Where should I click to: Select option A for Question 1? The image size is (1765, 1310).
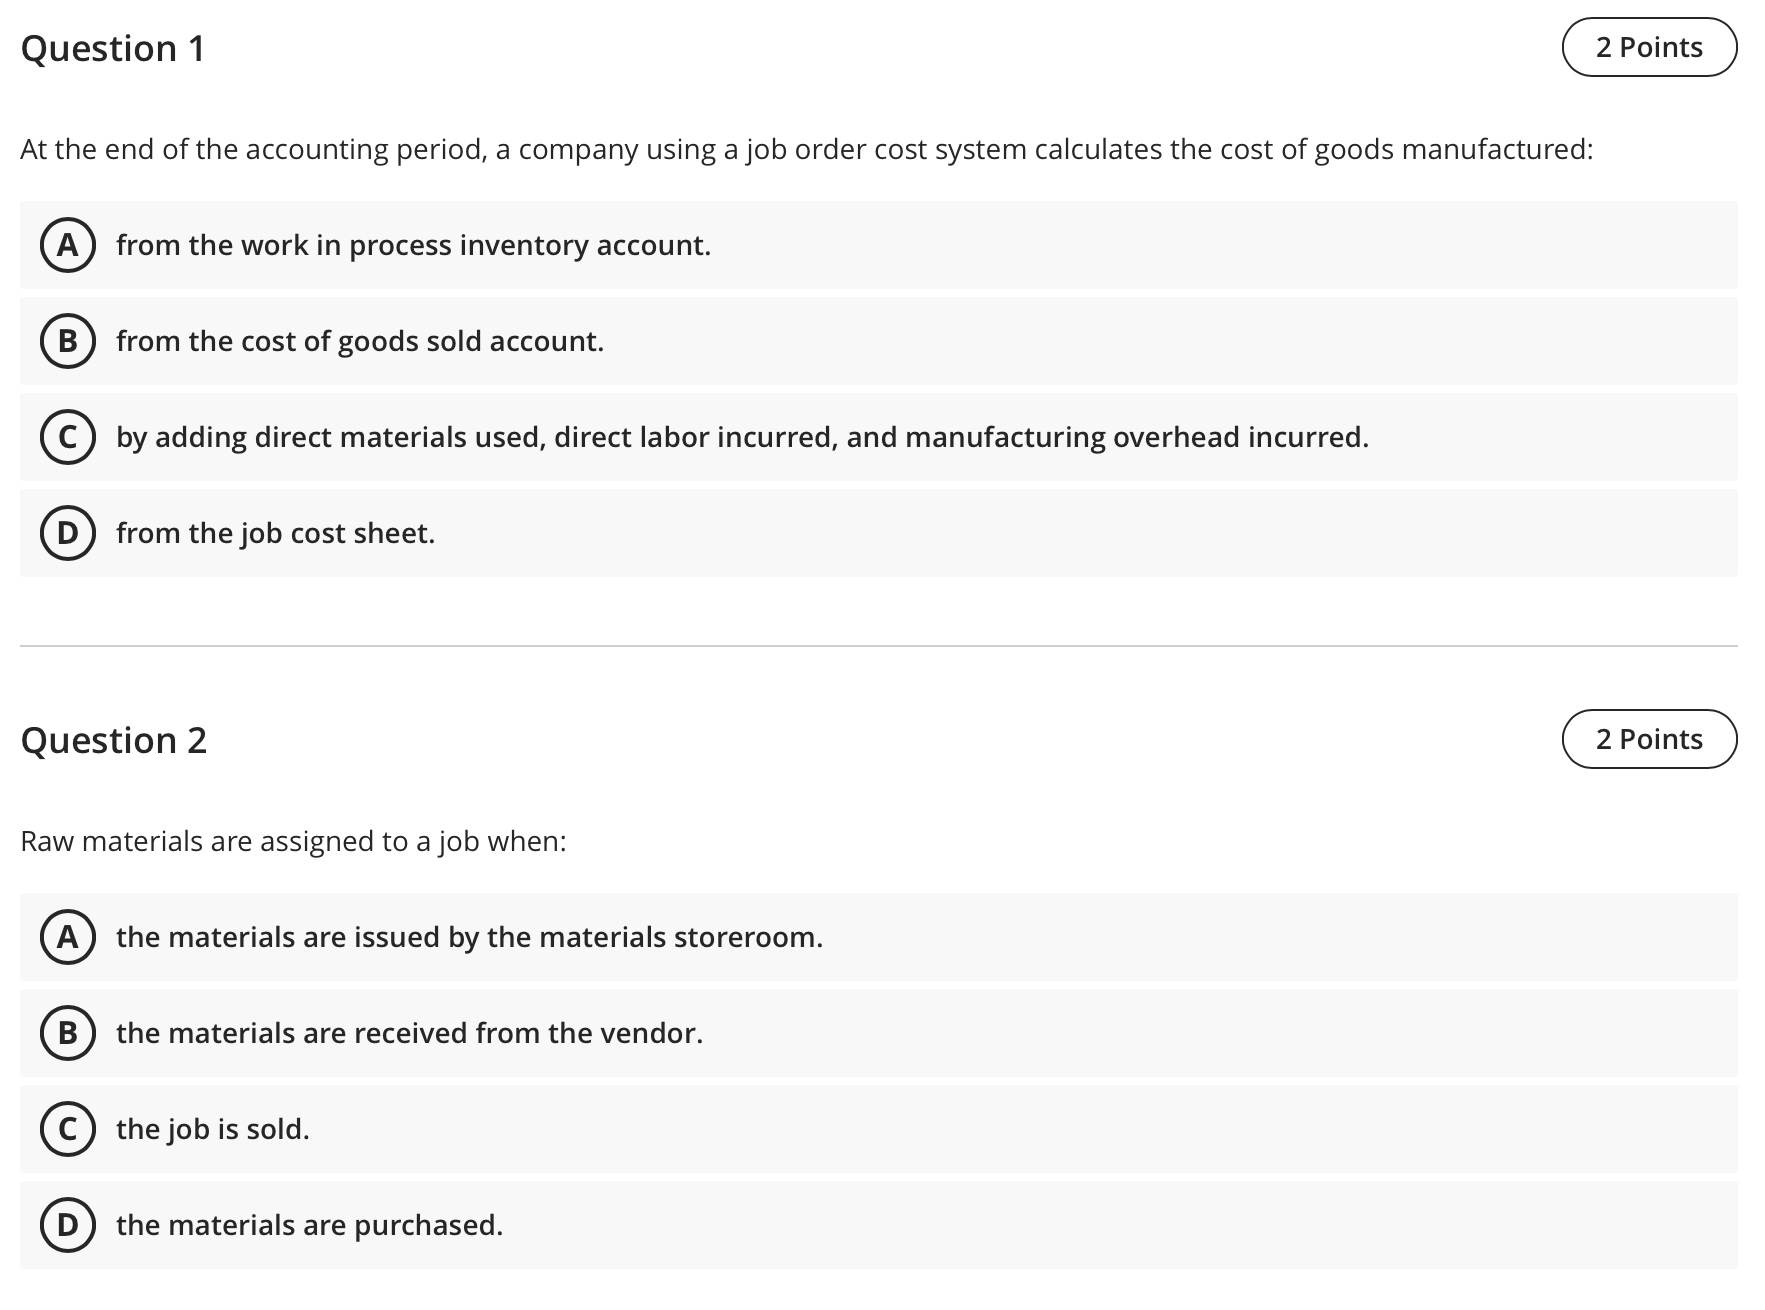[x=68, y=245]
